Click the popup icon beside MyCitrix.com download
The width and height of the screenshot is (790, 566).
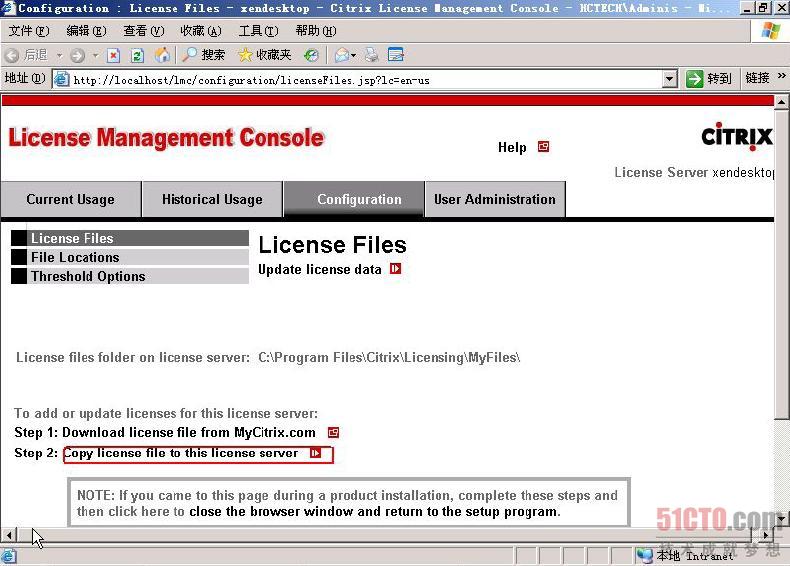point(333,432)
